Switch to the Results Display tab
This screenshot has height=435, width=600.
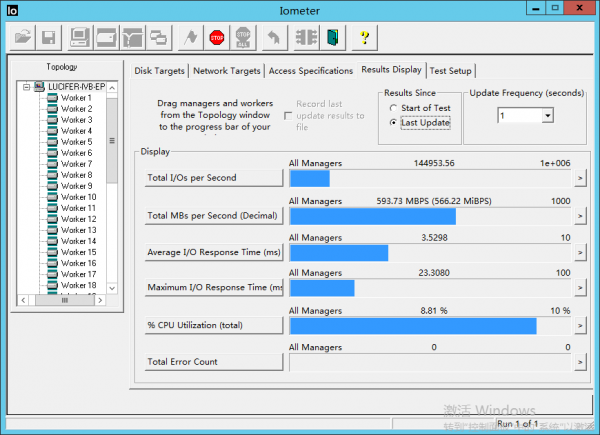[x=391, y=70]
